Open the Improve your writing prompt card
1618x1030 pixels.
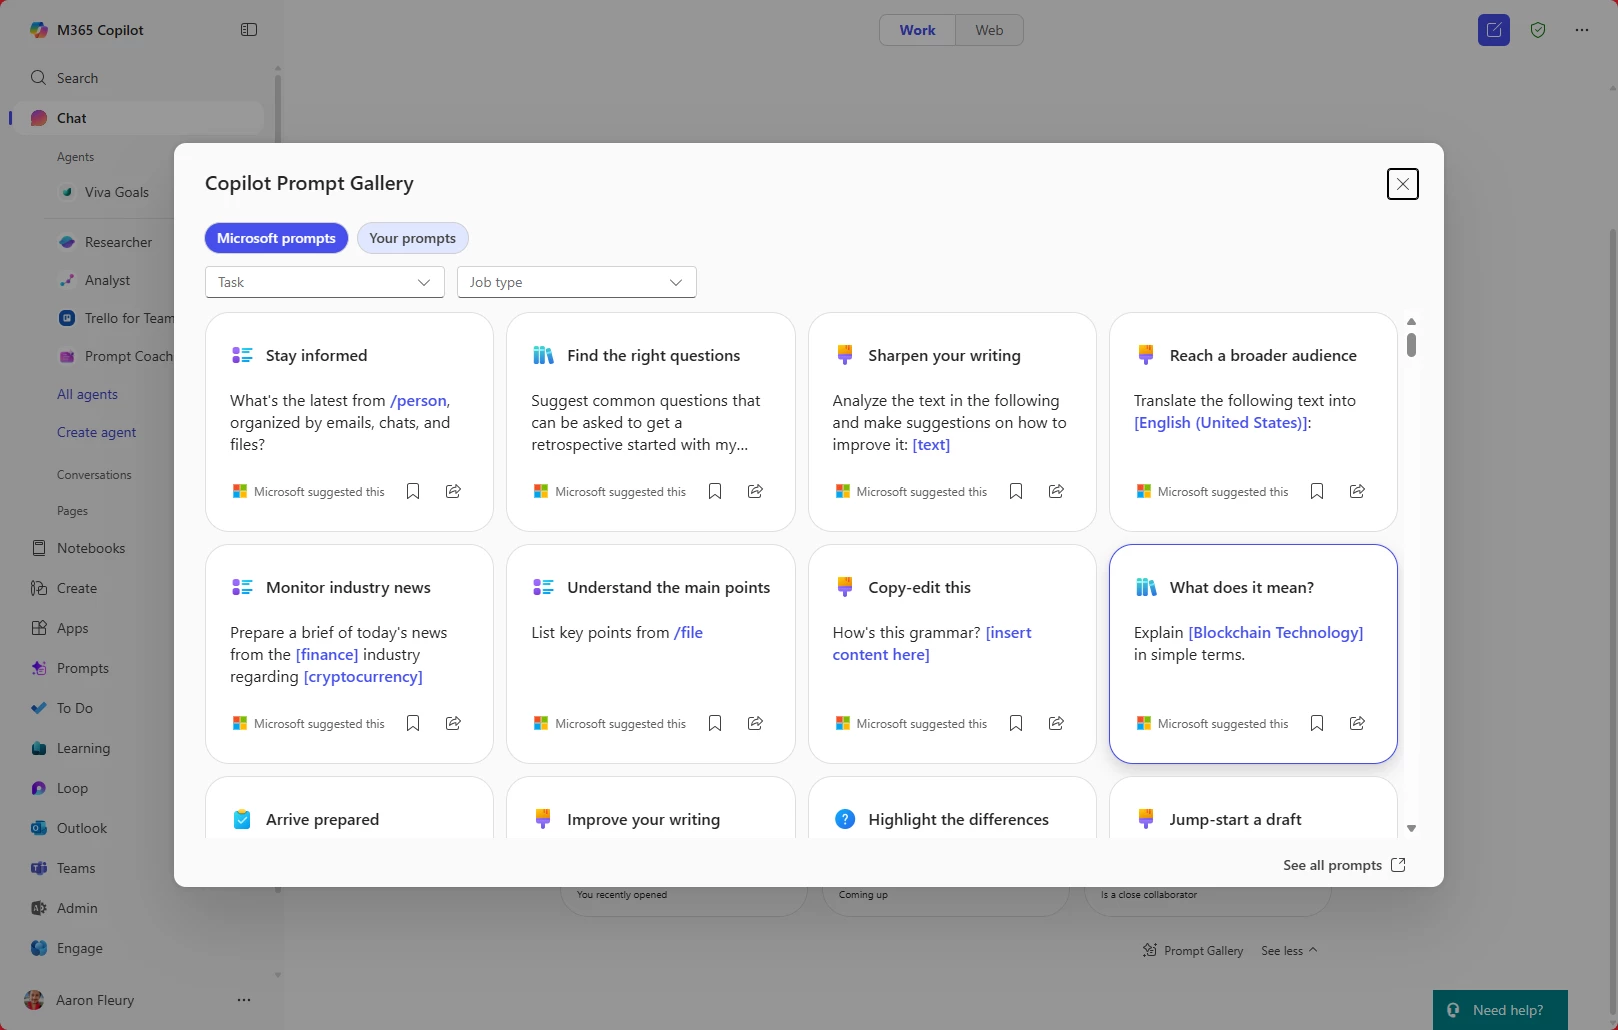pos(651,808)
